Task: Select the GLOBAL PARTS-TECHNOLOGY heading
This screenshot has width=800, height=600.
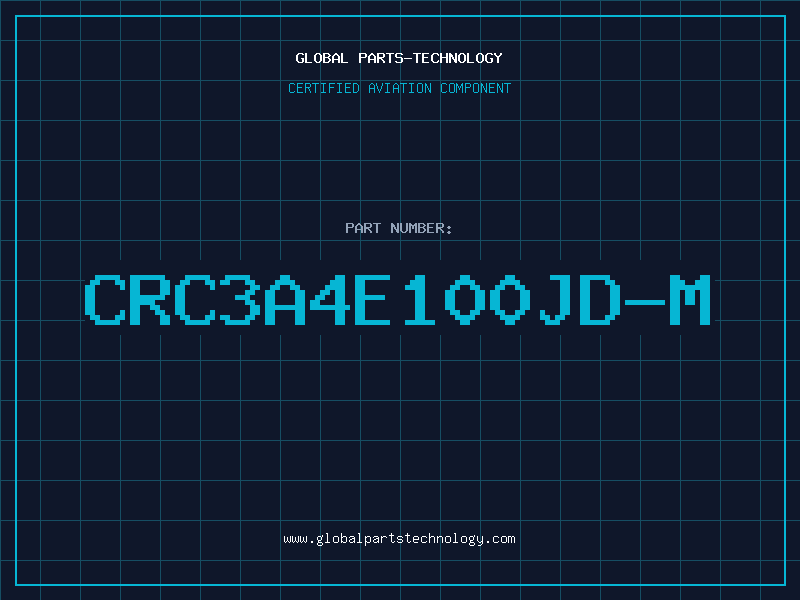Action: tap(399, 58)
